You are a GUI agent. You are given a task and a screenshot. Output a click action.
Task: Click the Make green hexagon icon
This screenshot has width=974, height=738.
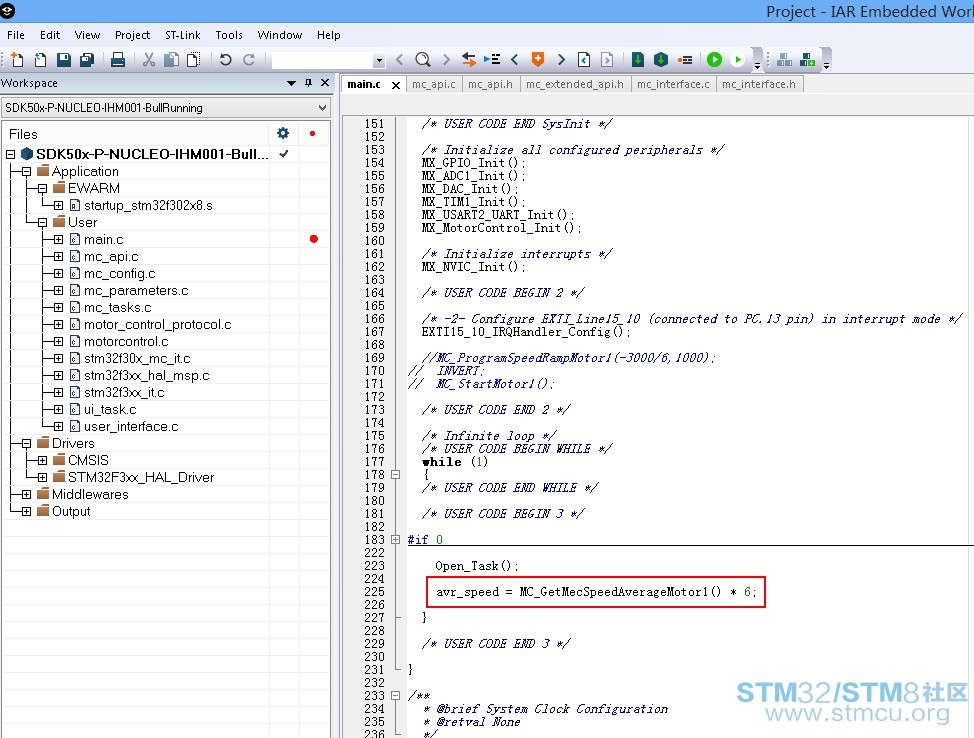661,60
